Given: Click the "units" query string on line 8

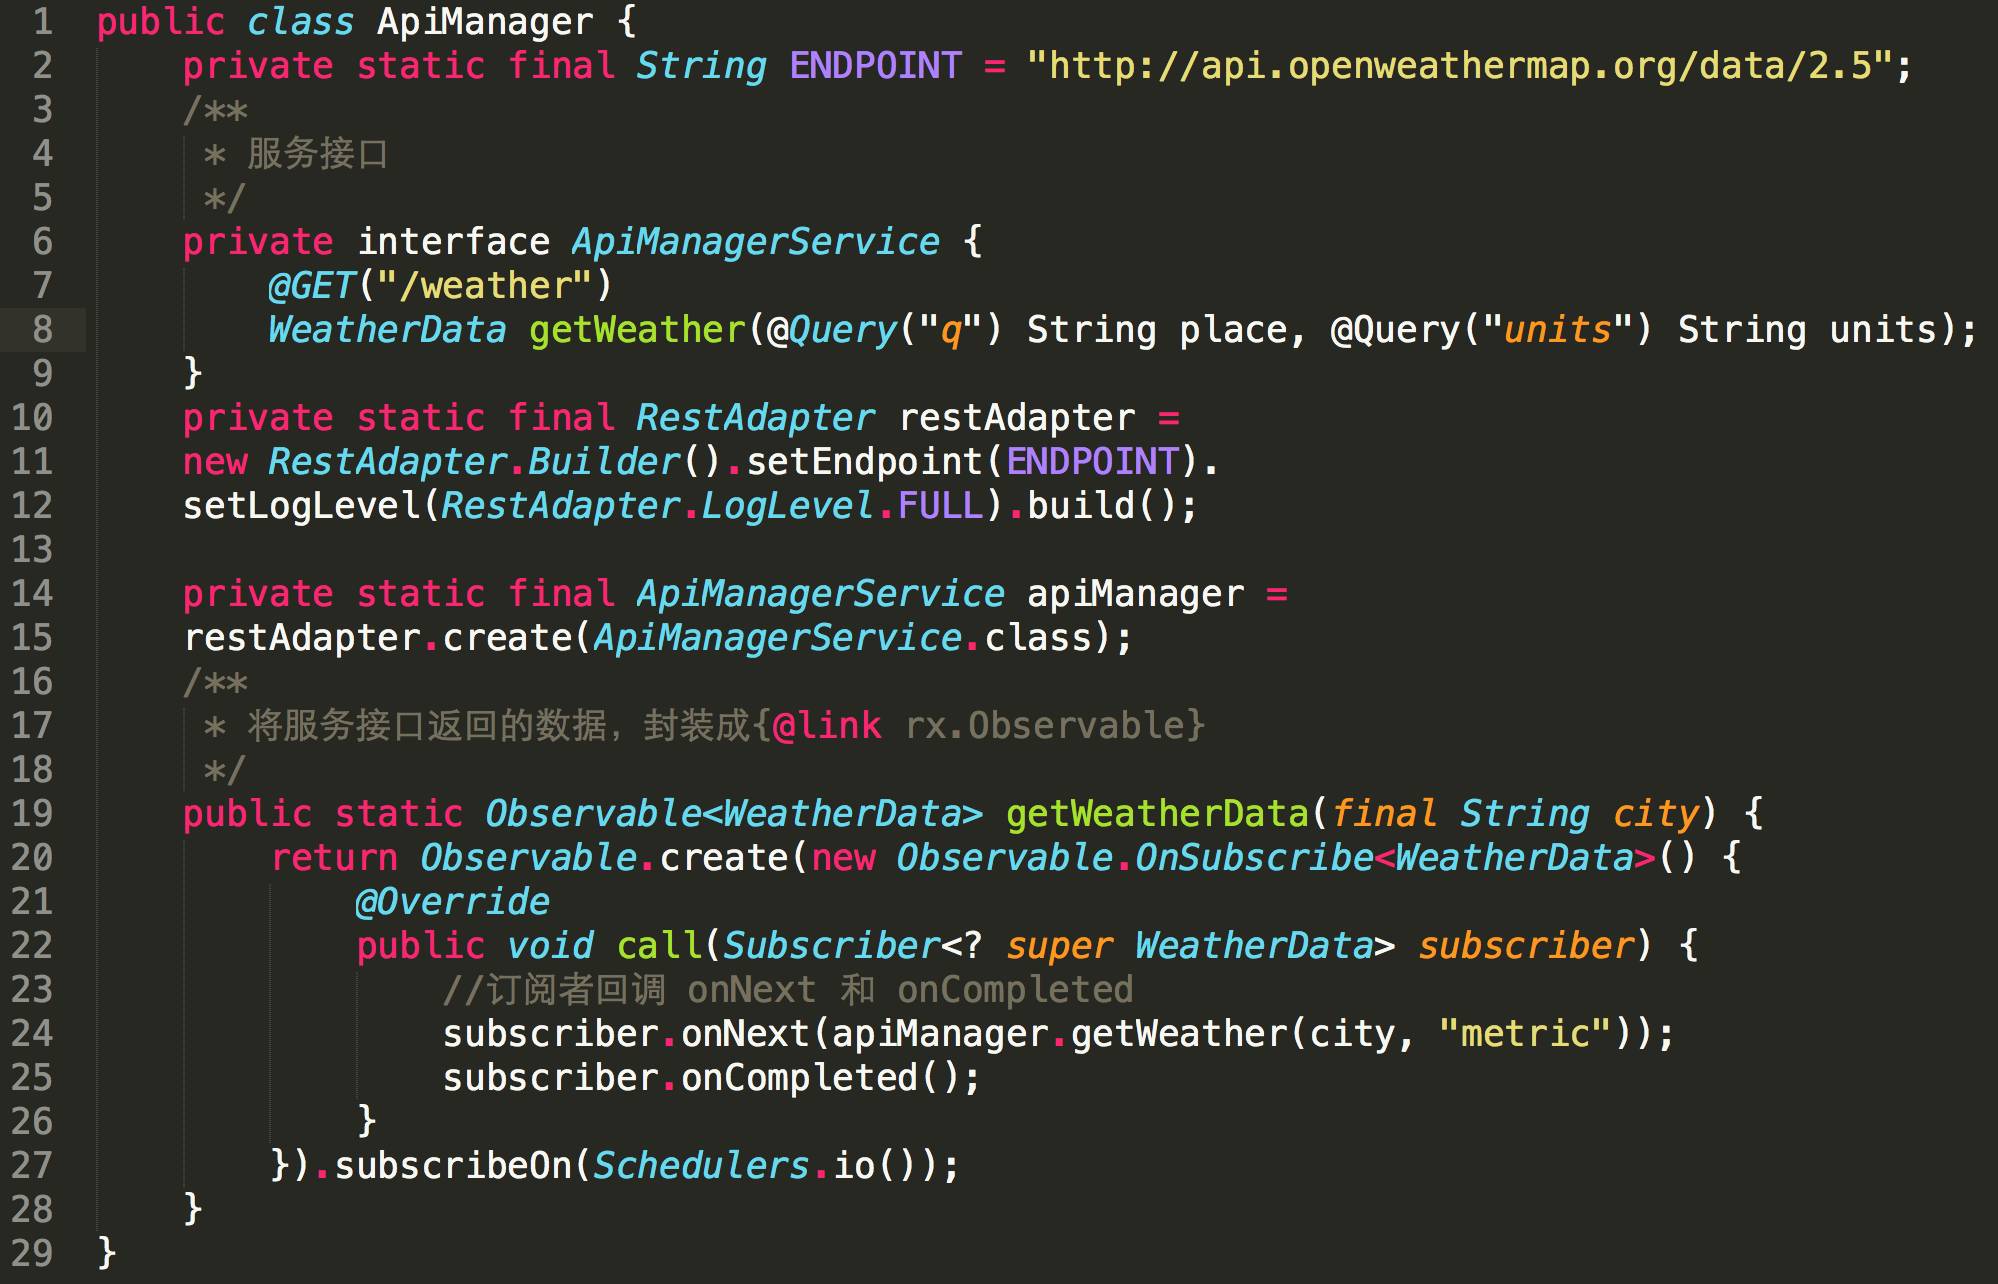Looking at the screenshot, I should point(1558,330).
